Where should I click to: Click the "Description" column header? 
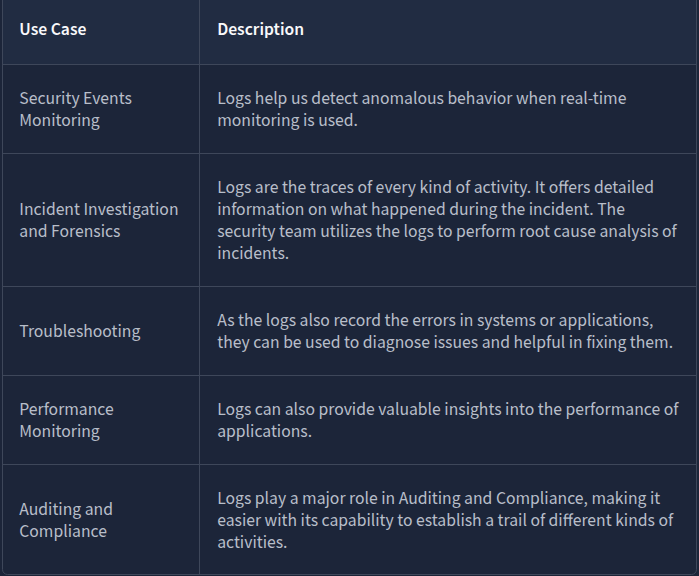(260, 29)
